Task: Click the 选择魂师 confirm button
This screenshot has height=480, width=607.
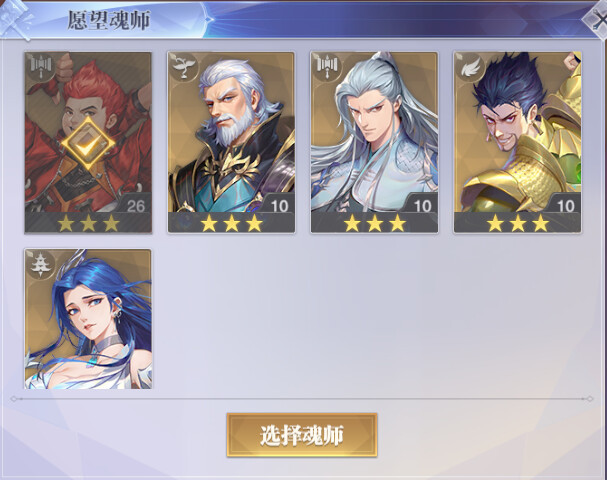Action: click(x=302, y=435)
